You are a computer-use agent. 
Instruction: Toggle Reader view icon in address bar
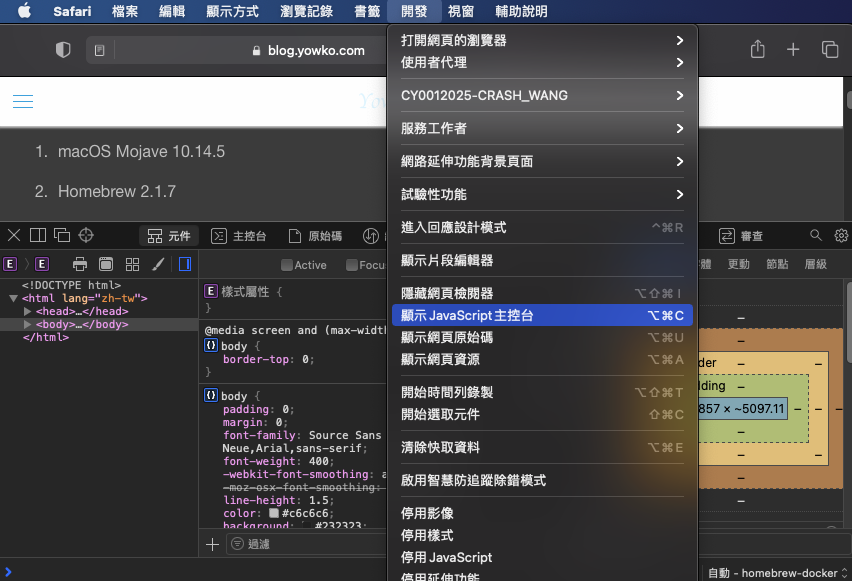click(x=99, y=51)
